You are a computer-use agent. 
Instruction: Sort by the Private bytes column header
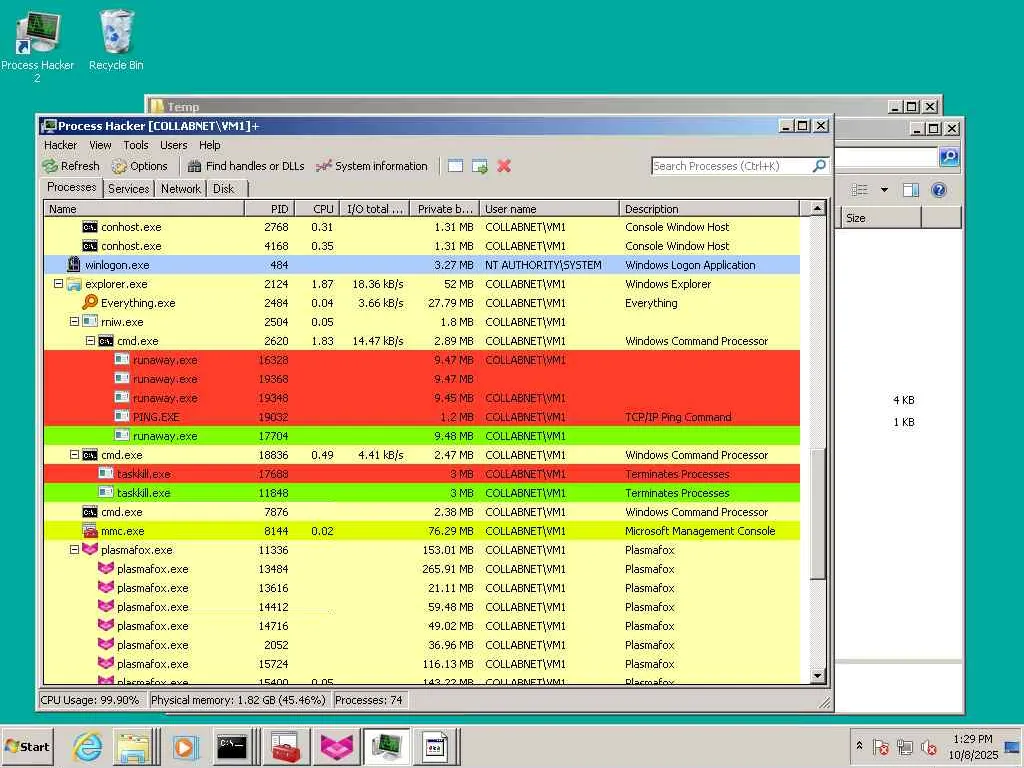(x=445, y=209)
